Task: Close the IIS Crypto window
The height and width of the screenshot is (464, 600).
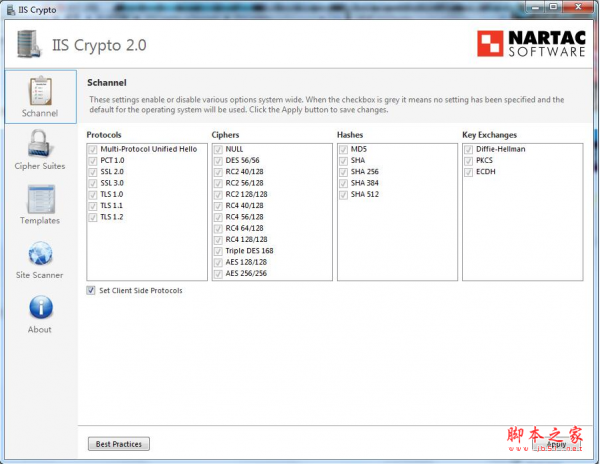Action: point(578,7)
